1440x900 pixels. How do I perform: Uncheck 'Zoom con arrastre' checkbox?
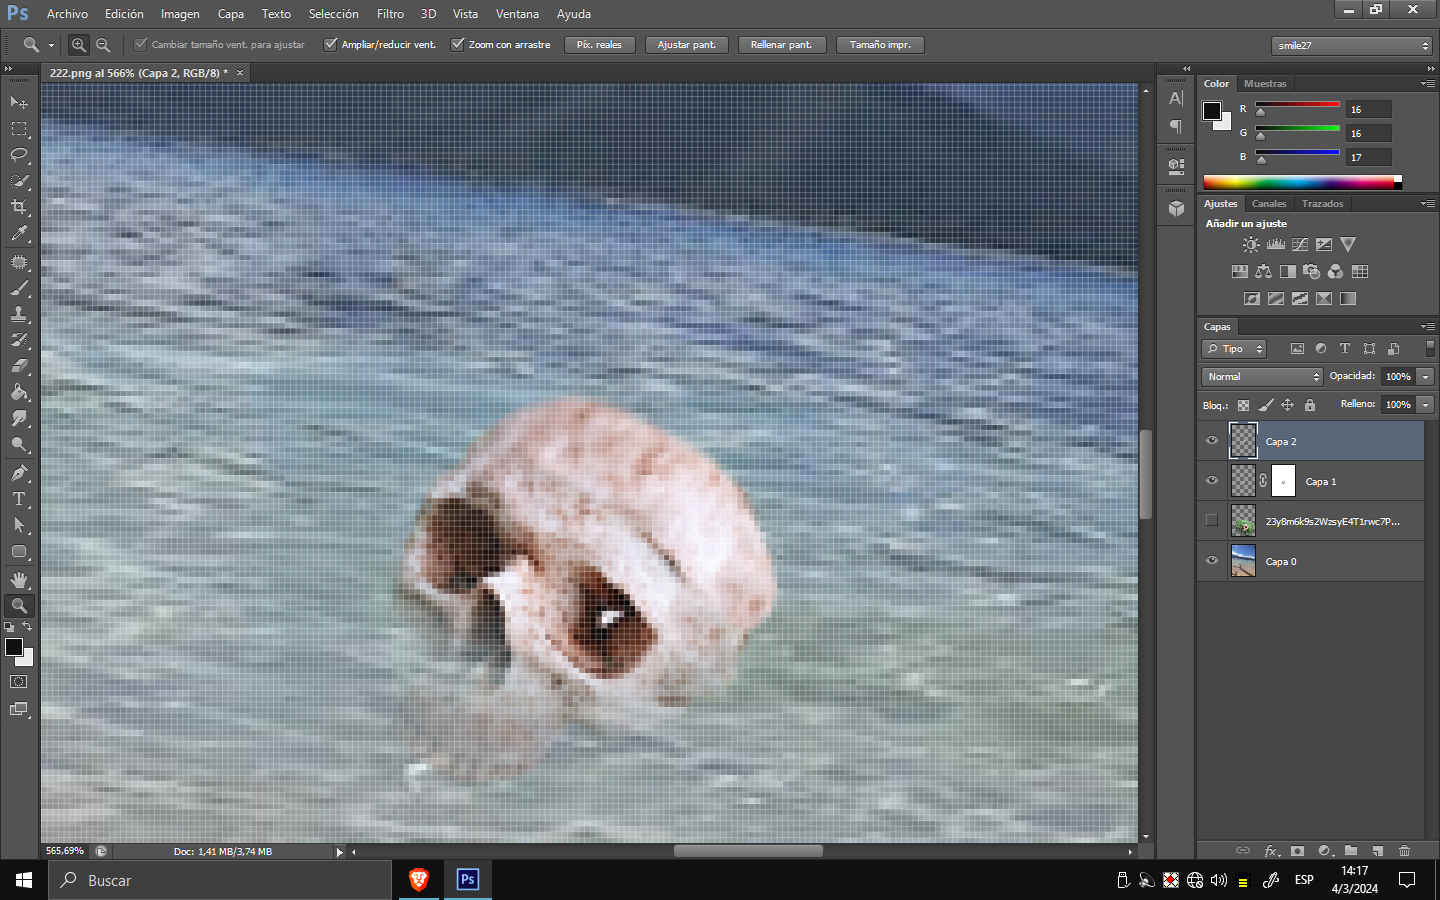(458, 44)
